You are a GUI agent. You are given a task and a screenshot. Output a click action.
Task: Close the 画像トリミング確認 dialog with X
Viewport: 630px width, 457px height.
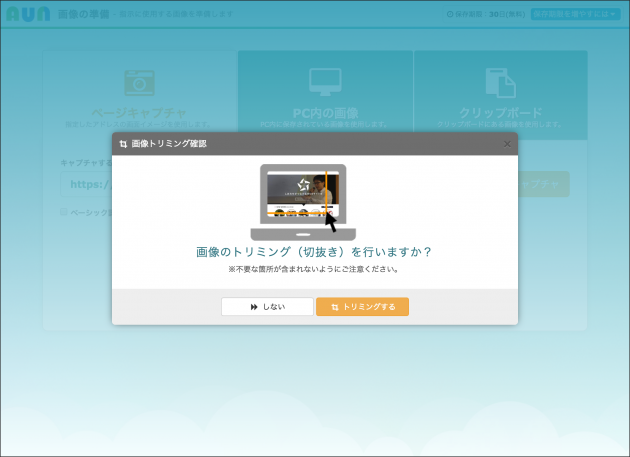click(506, 144)
